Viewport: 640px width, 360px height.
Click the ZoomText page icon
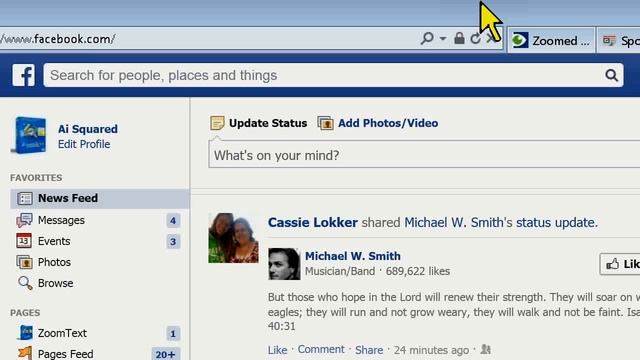click(x=25, y=333)
